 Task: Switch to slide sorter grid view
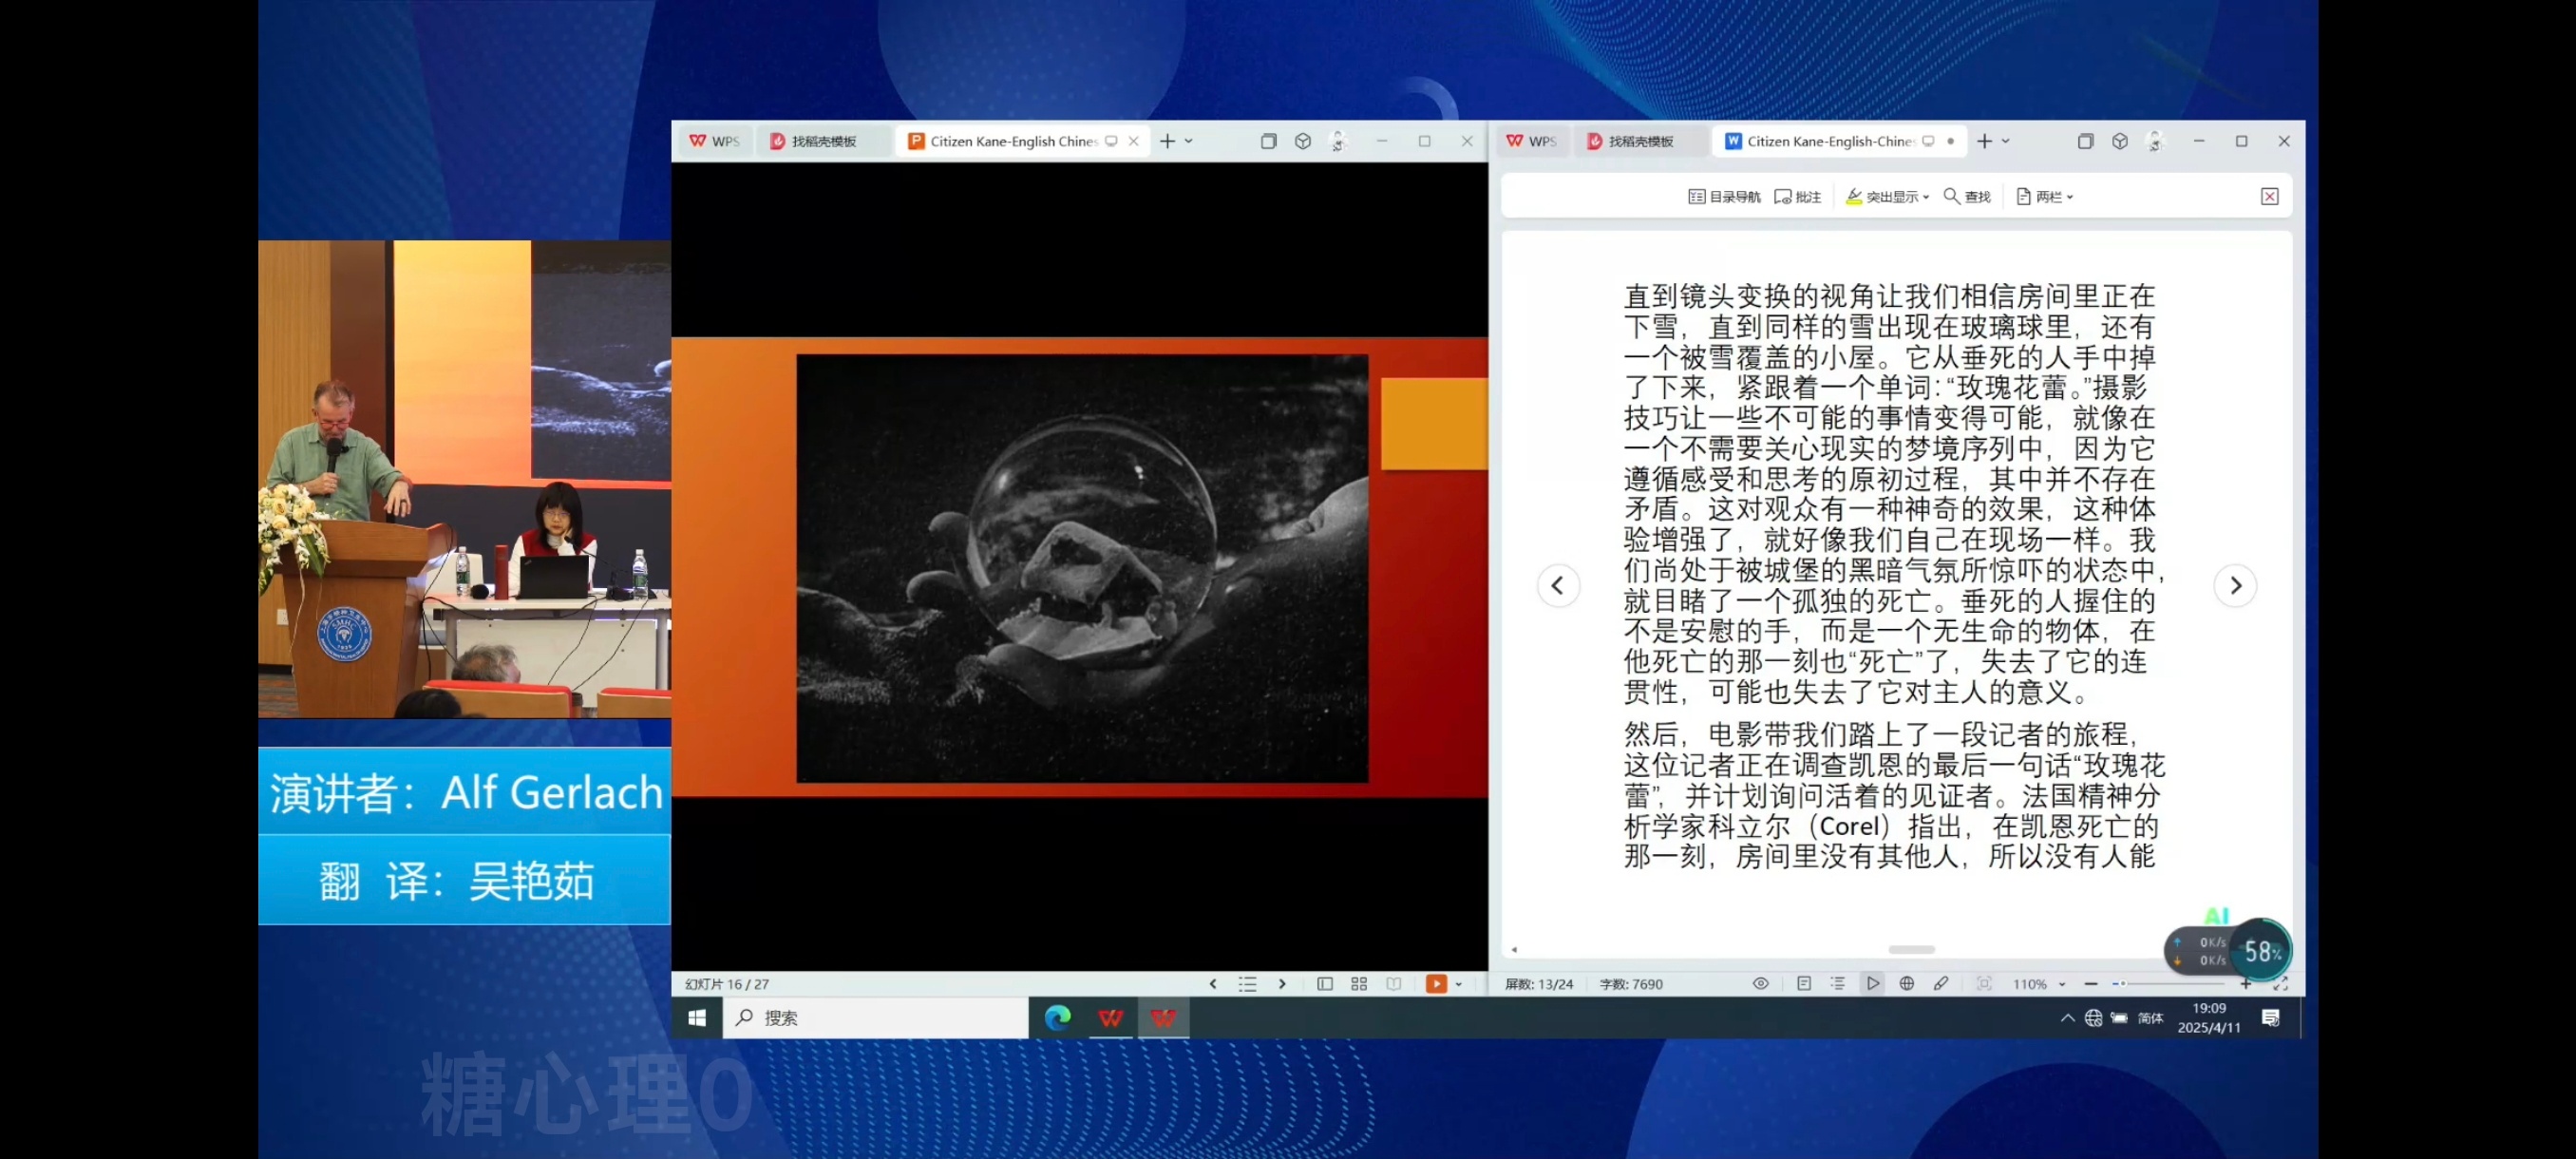(x=1359, y=984)
